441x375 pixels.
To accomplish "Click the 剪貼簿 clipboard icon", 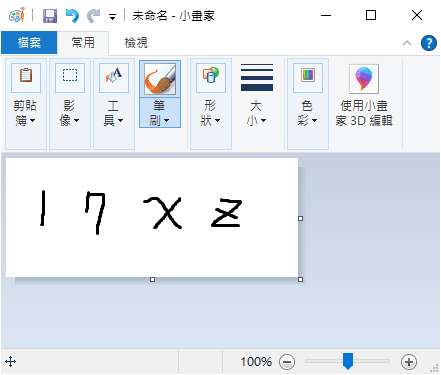I will point(26,77).
